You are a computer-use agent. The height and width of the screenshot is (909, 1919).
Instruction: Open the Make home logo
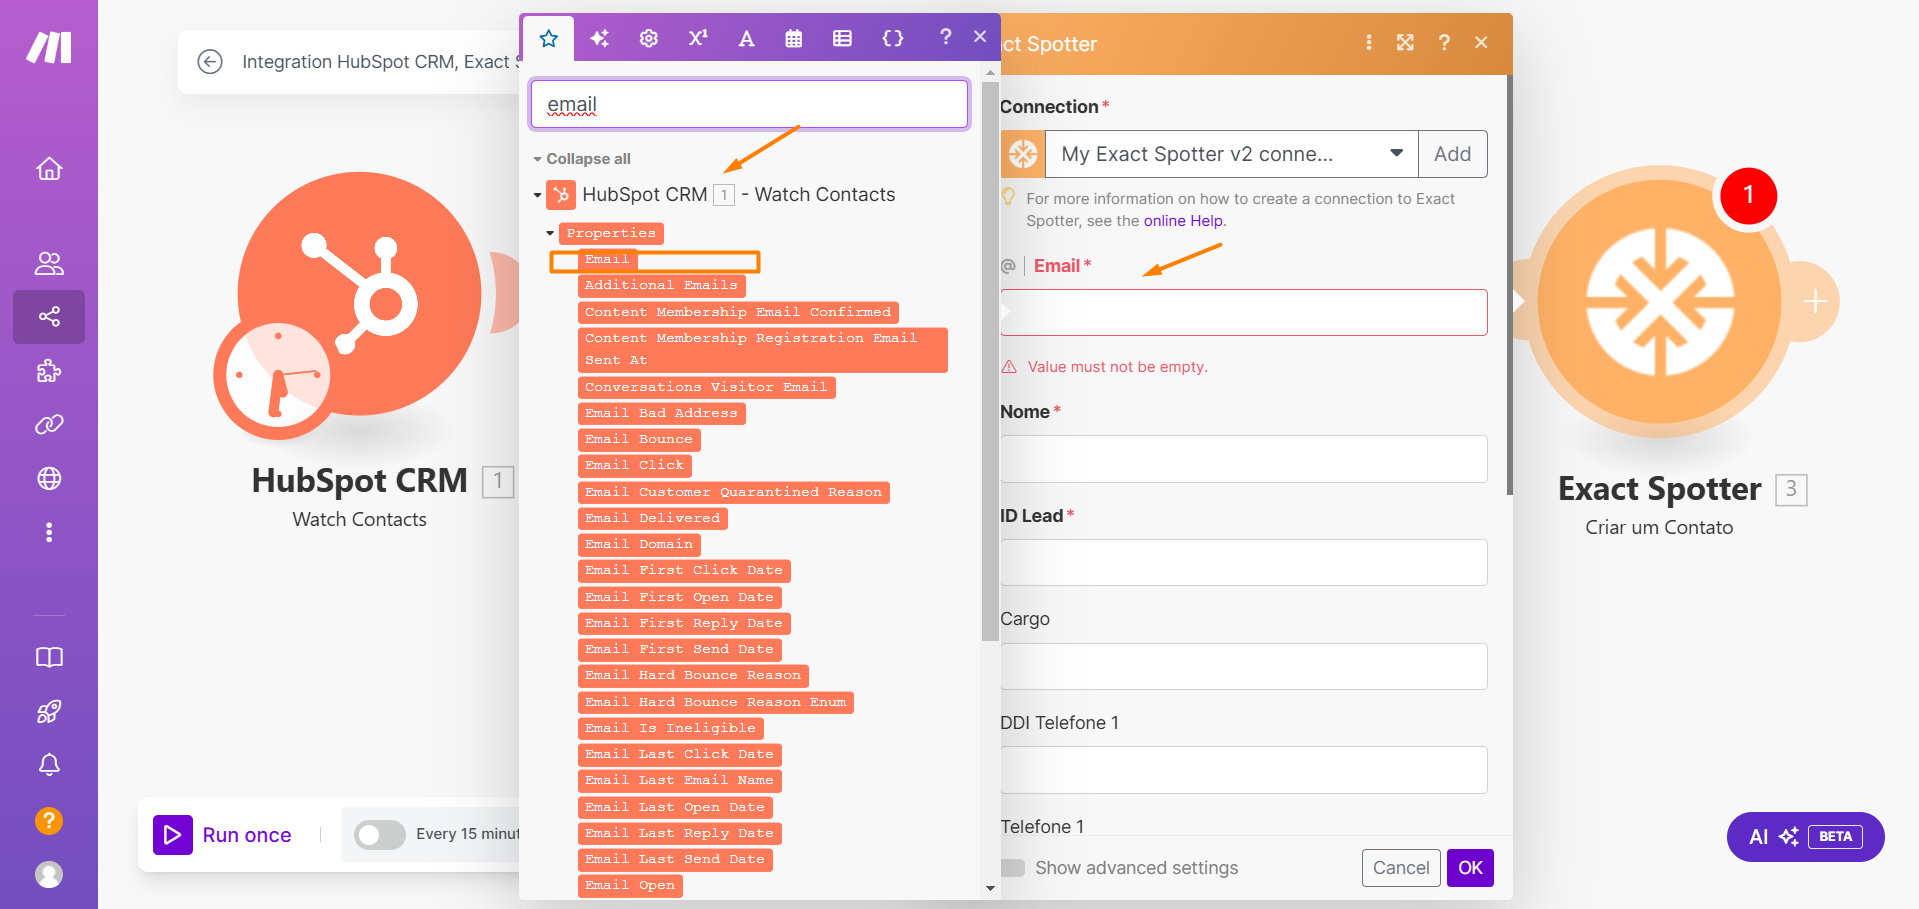(x=49, y=47)
